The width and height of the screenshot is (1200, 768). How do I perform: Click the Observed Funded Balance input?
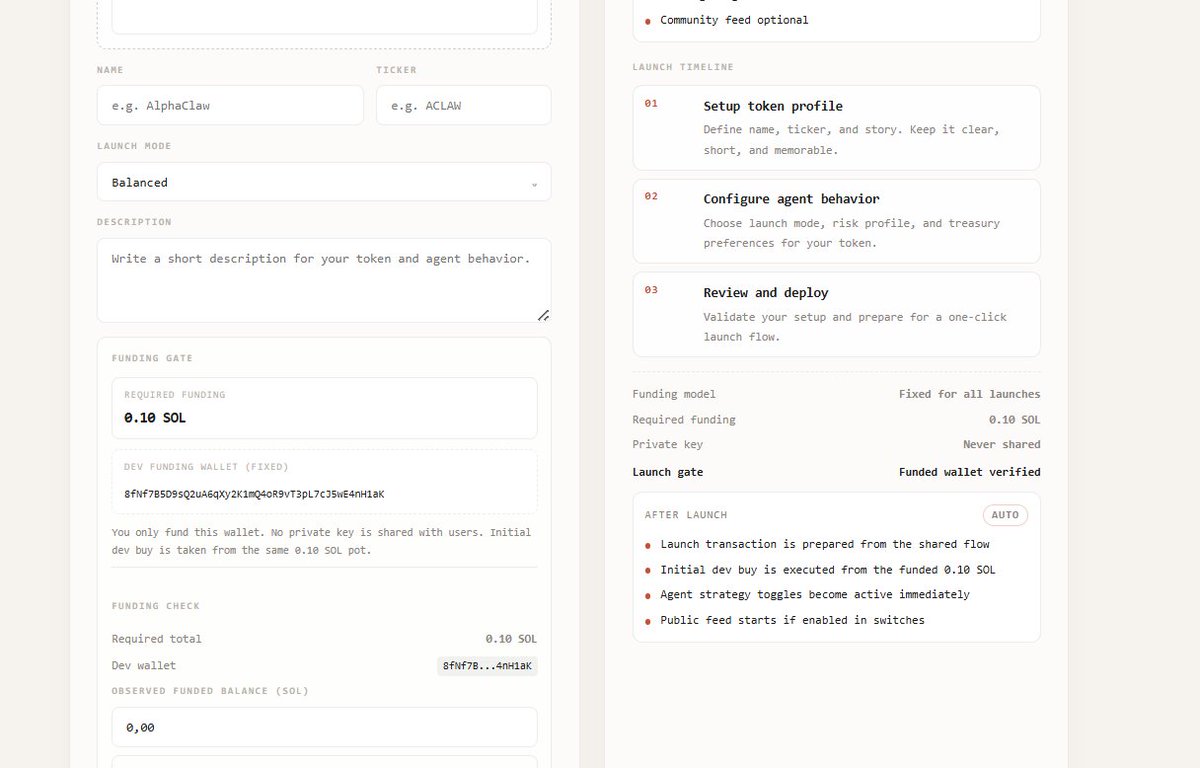click(x=324, y=727)
